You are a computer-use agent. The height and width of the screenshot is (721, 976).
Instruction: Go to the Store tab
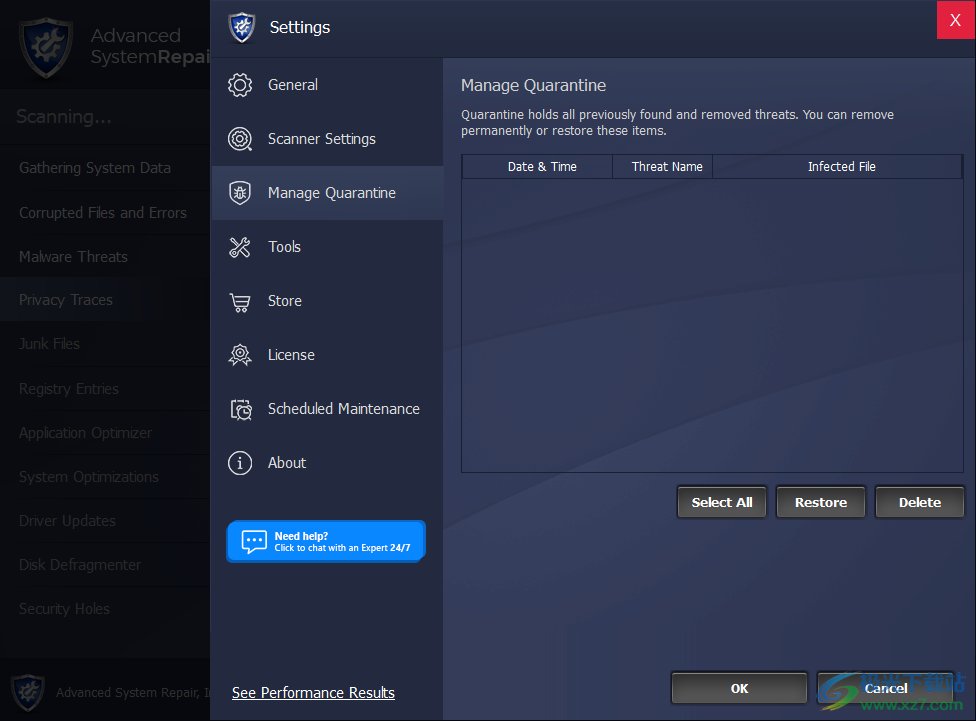[x=327, y=301]
